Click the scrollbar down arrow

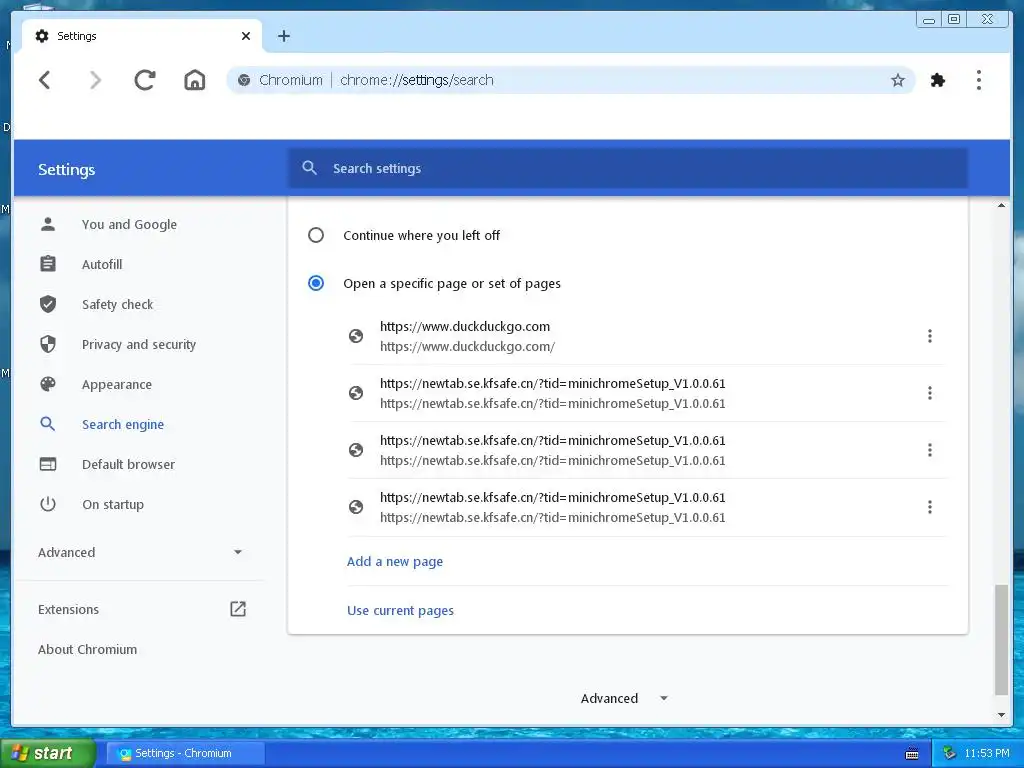coord(1001,715)
